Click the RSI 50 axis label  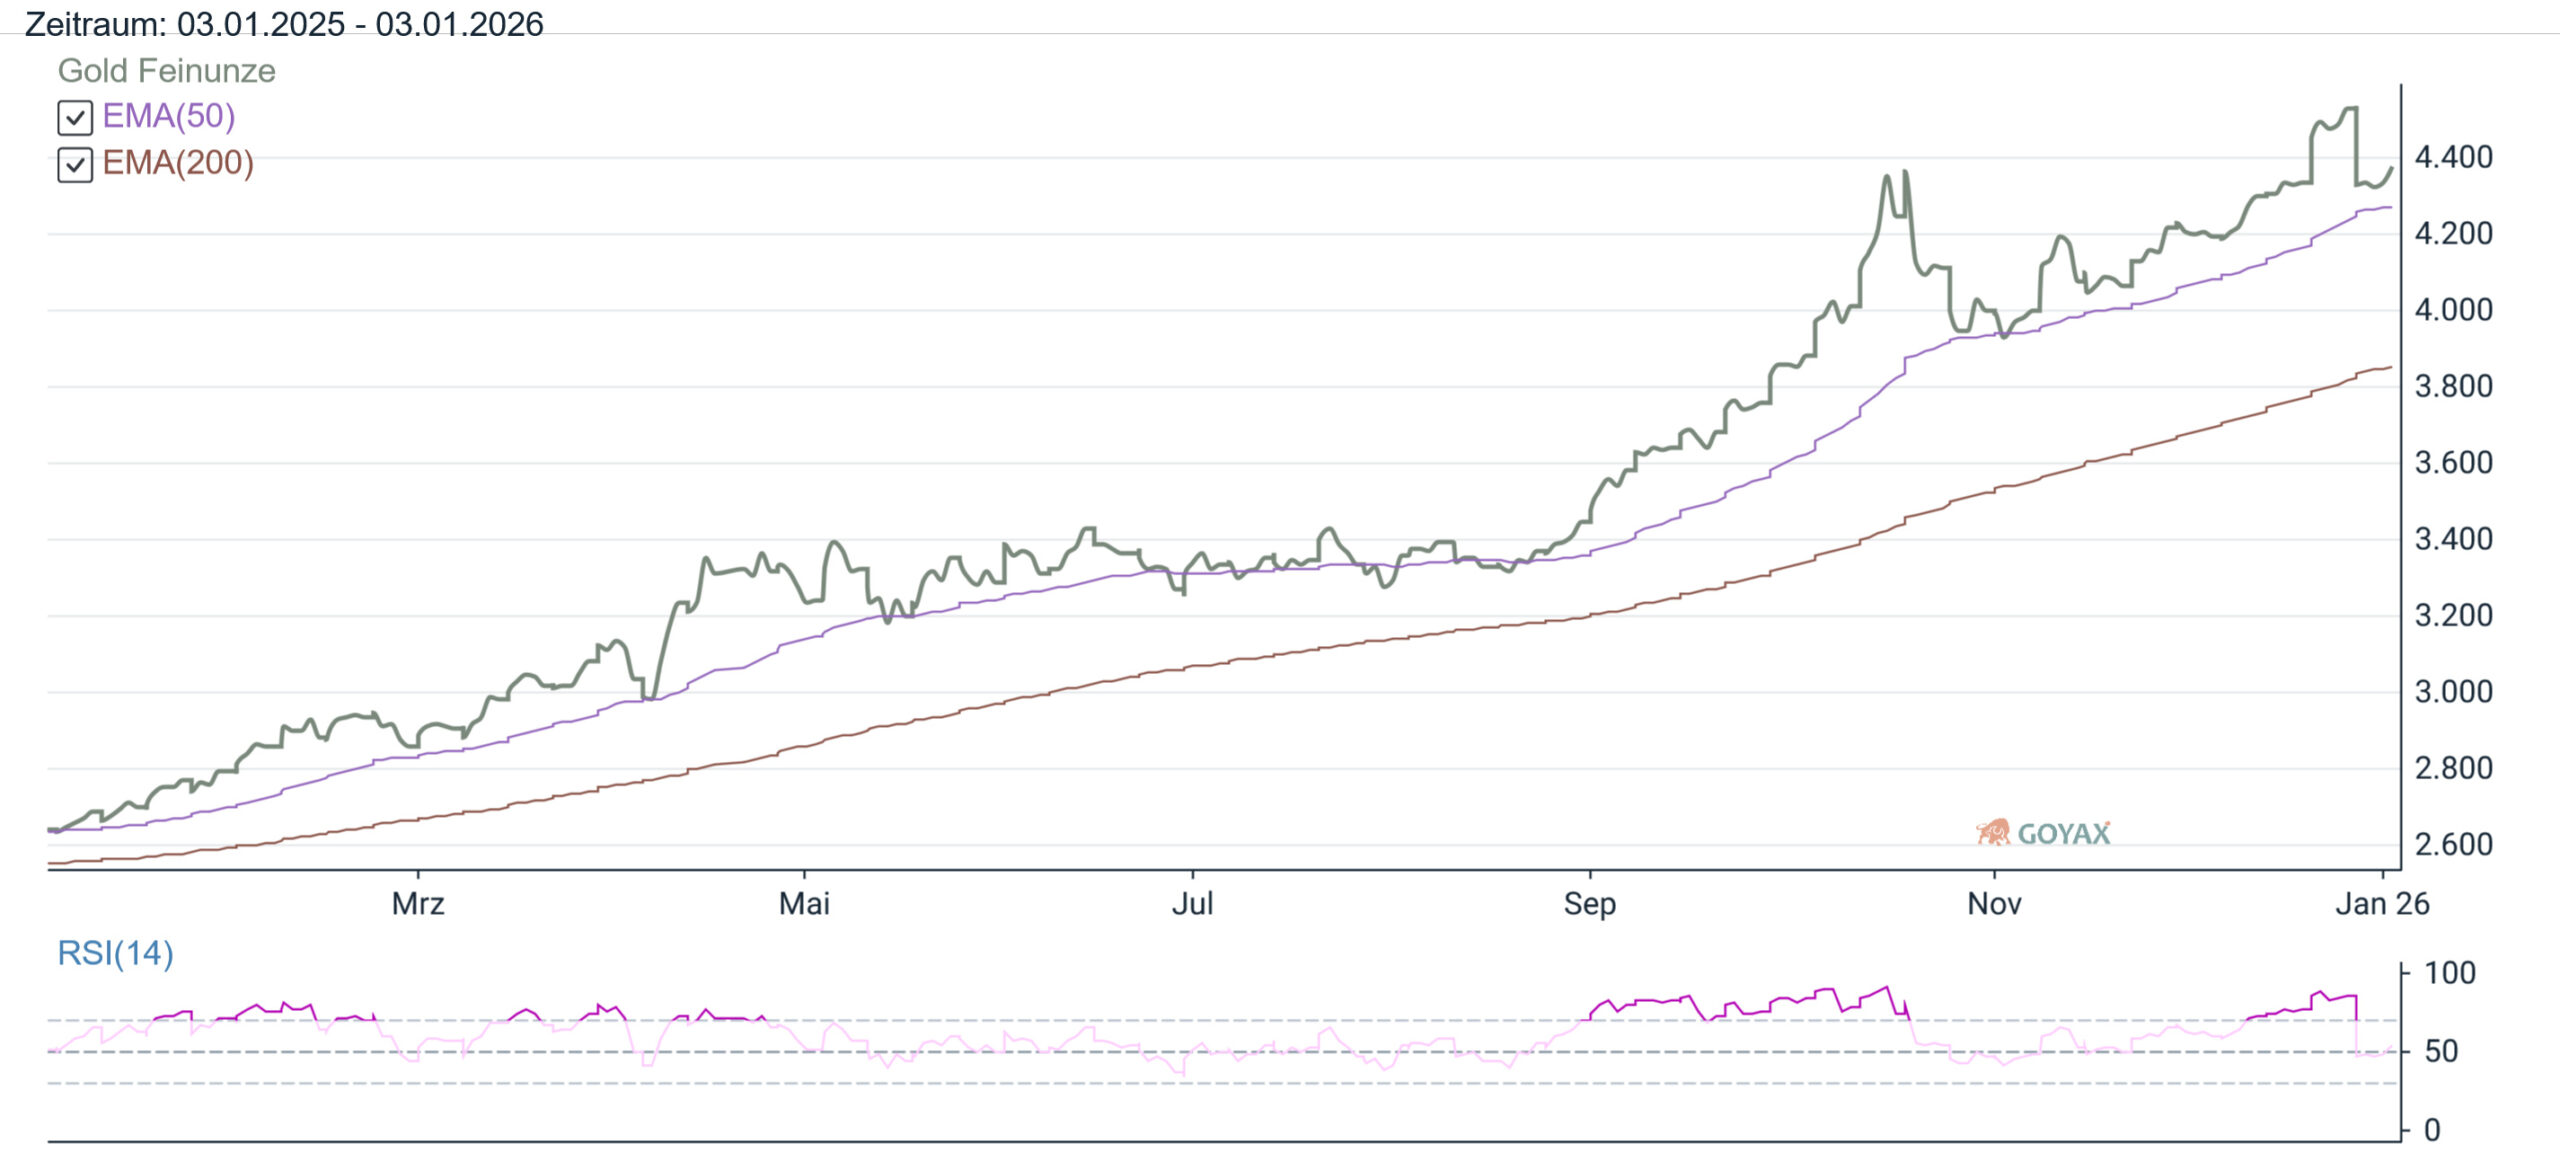click(x=2441, y=1051)
